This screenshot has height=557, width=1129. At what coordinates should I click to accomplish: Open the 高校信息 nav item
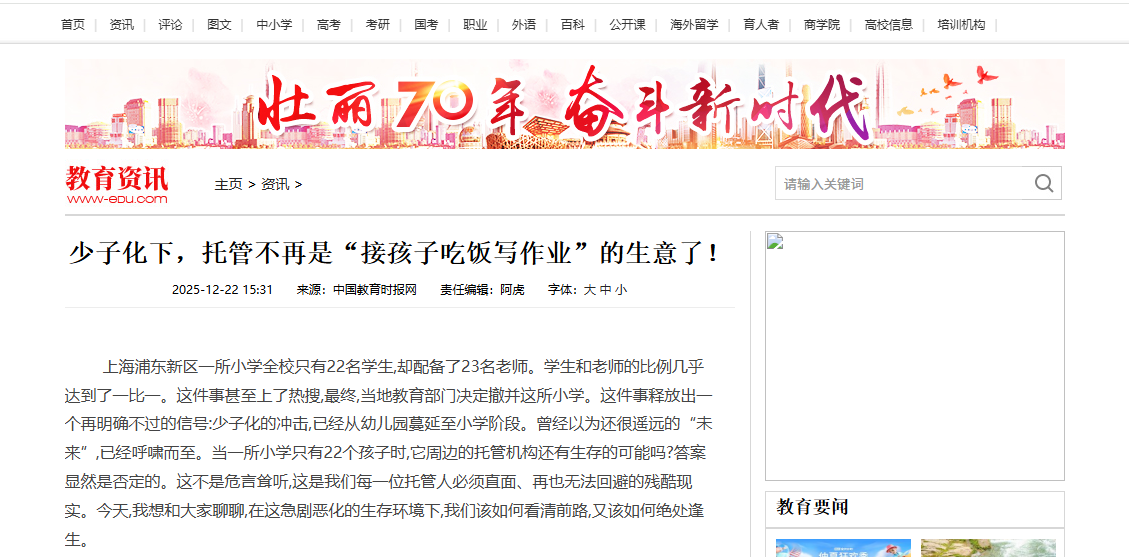pyautogui.click(x=889, y=24)
